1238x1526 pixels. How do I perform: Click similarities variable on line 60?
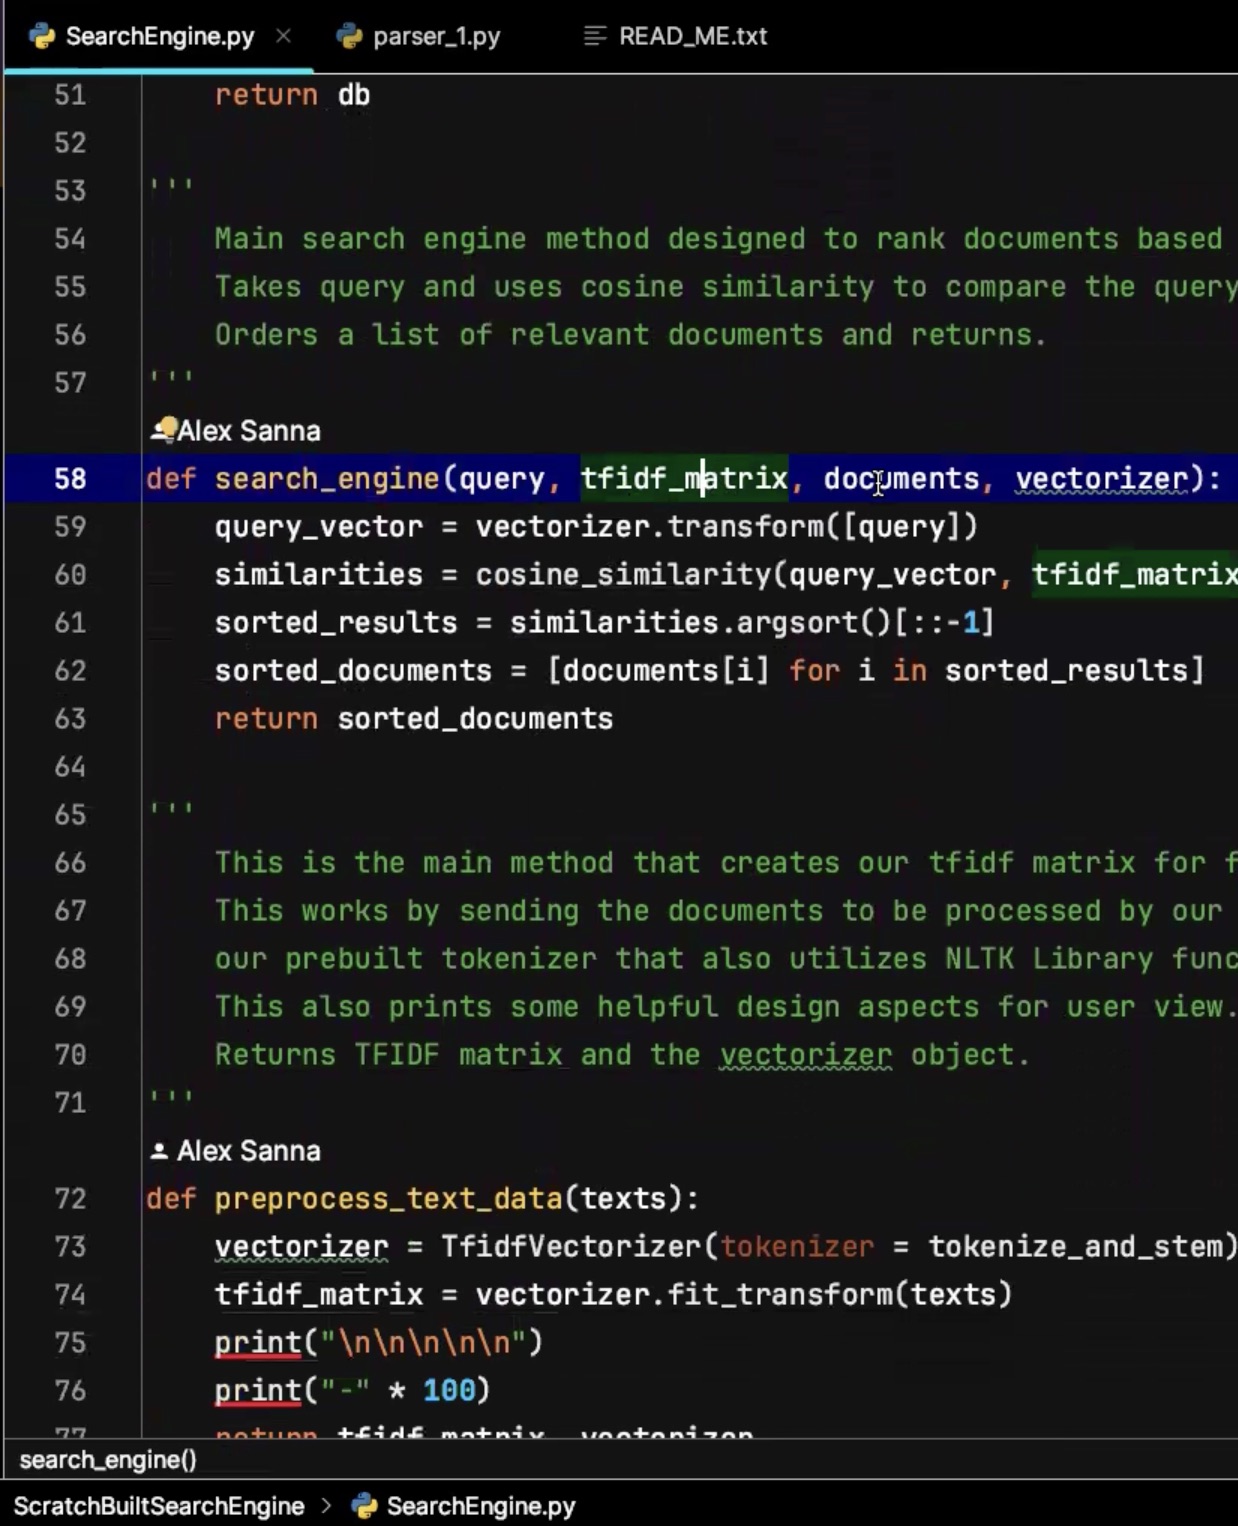pyautogui.click(x=319, y=574)
